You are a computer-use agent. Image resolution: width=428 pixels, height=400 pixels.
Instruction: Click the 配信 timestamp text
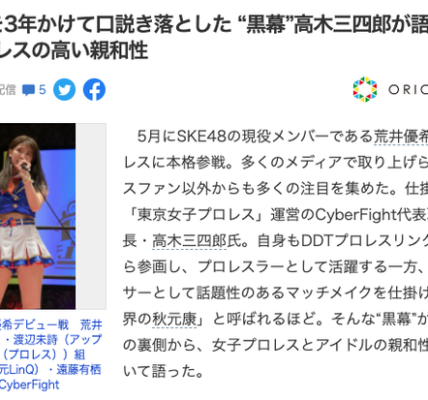pos(8,90)
